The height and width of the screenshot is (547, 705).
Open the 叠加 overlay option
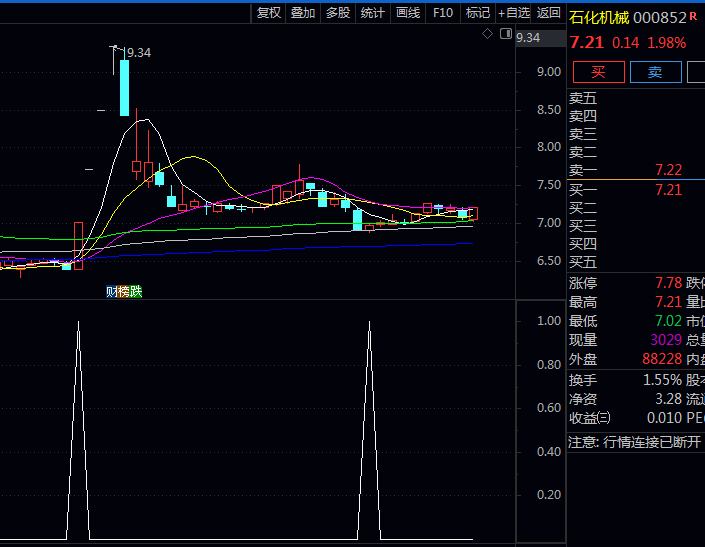[303, 13]
